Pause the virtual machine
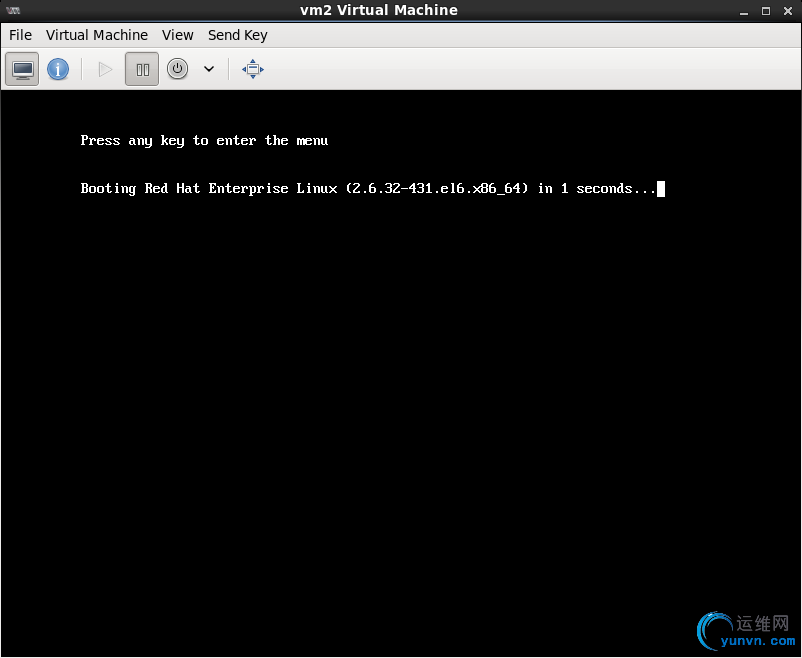 click(142, 69)
